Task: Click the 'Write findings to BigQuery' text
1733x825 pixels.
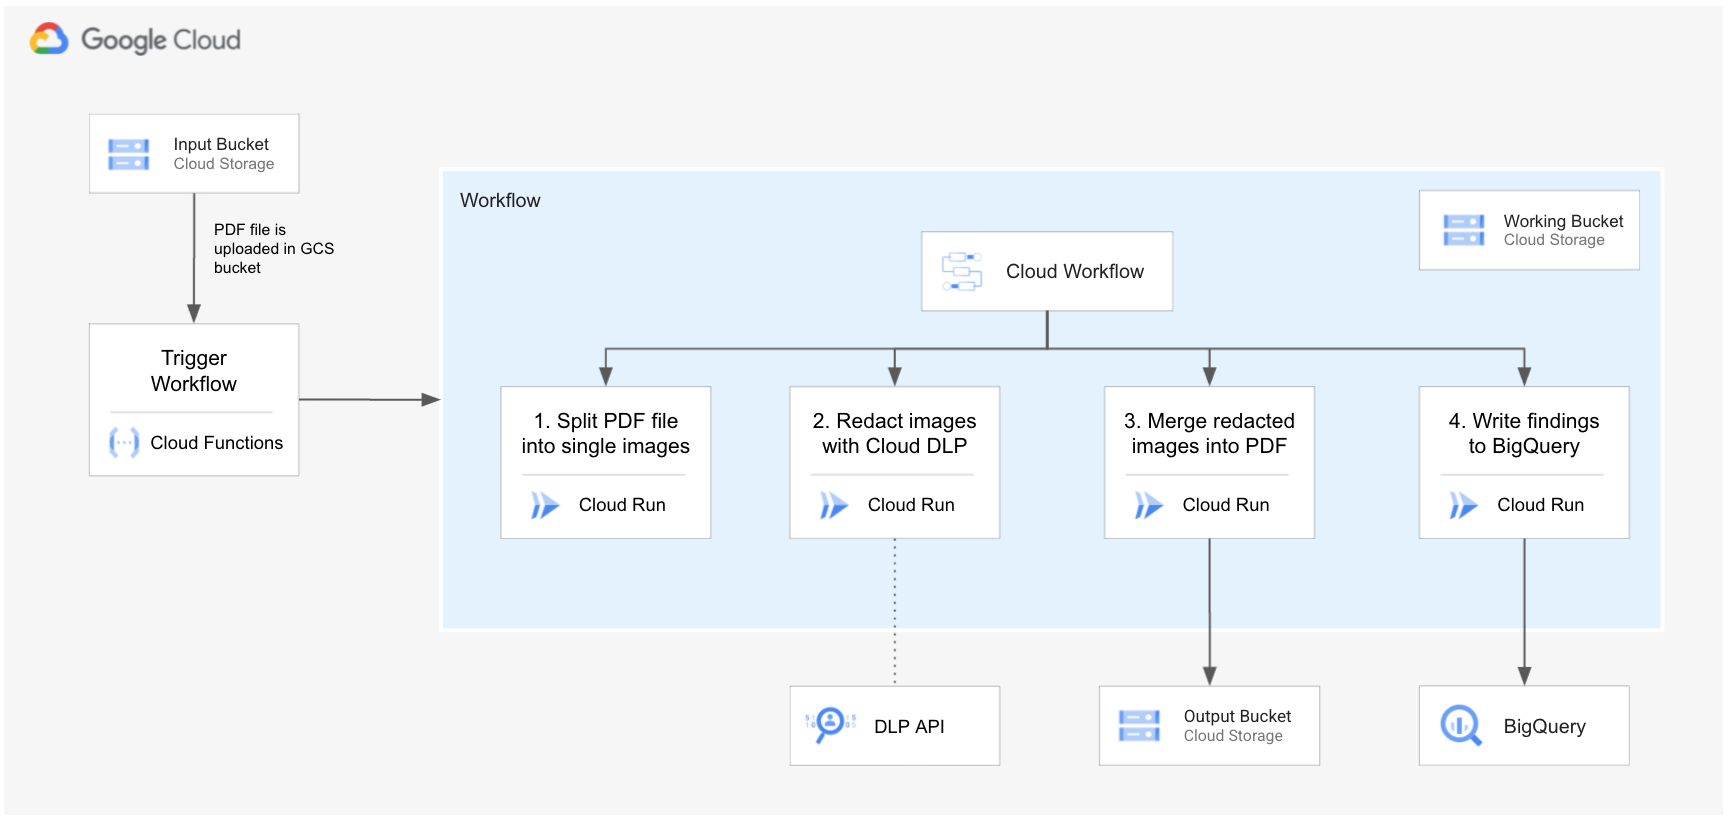Action: coord(1523,433)
